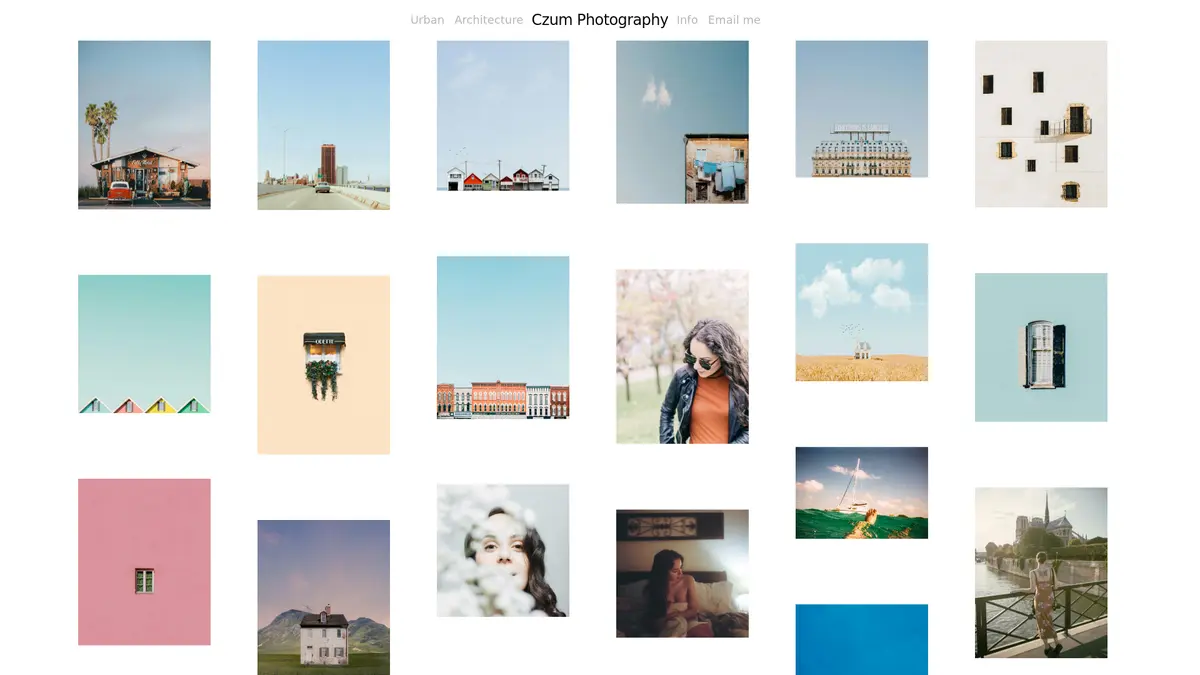This screenshot has width=1200, height=675.
Task: Open the Urban gallery link
Action: (x=426, y=19)
